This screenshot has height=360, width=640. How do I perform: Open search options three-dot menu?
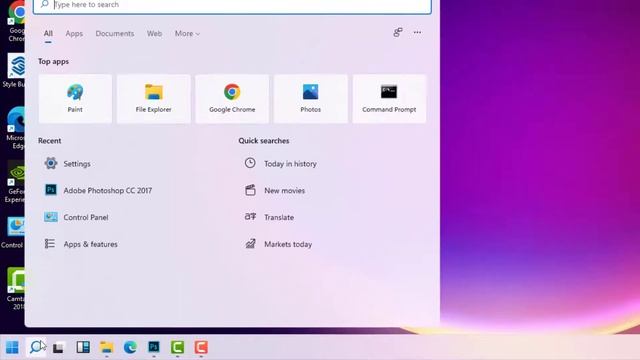coord(417,32)
